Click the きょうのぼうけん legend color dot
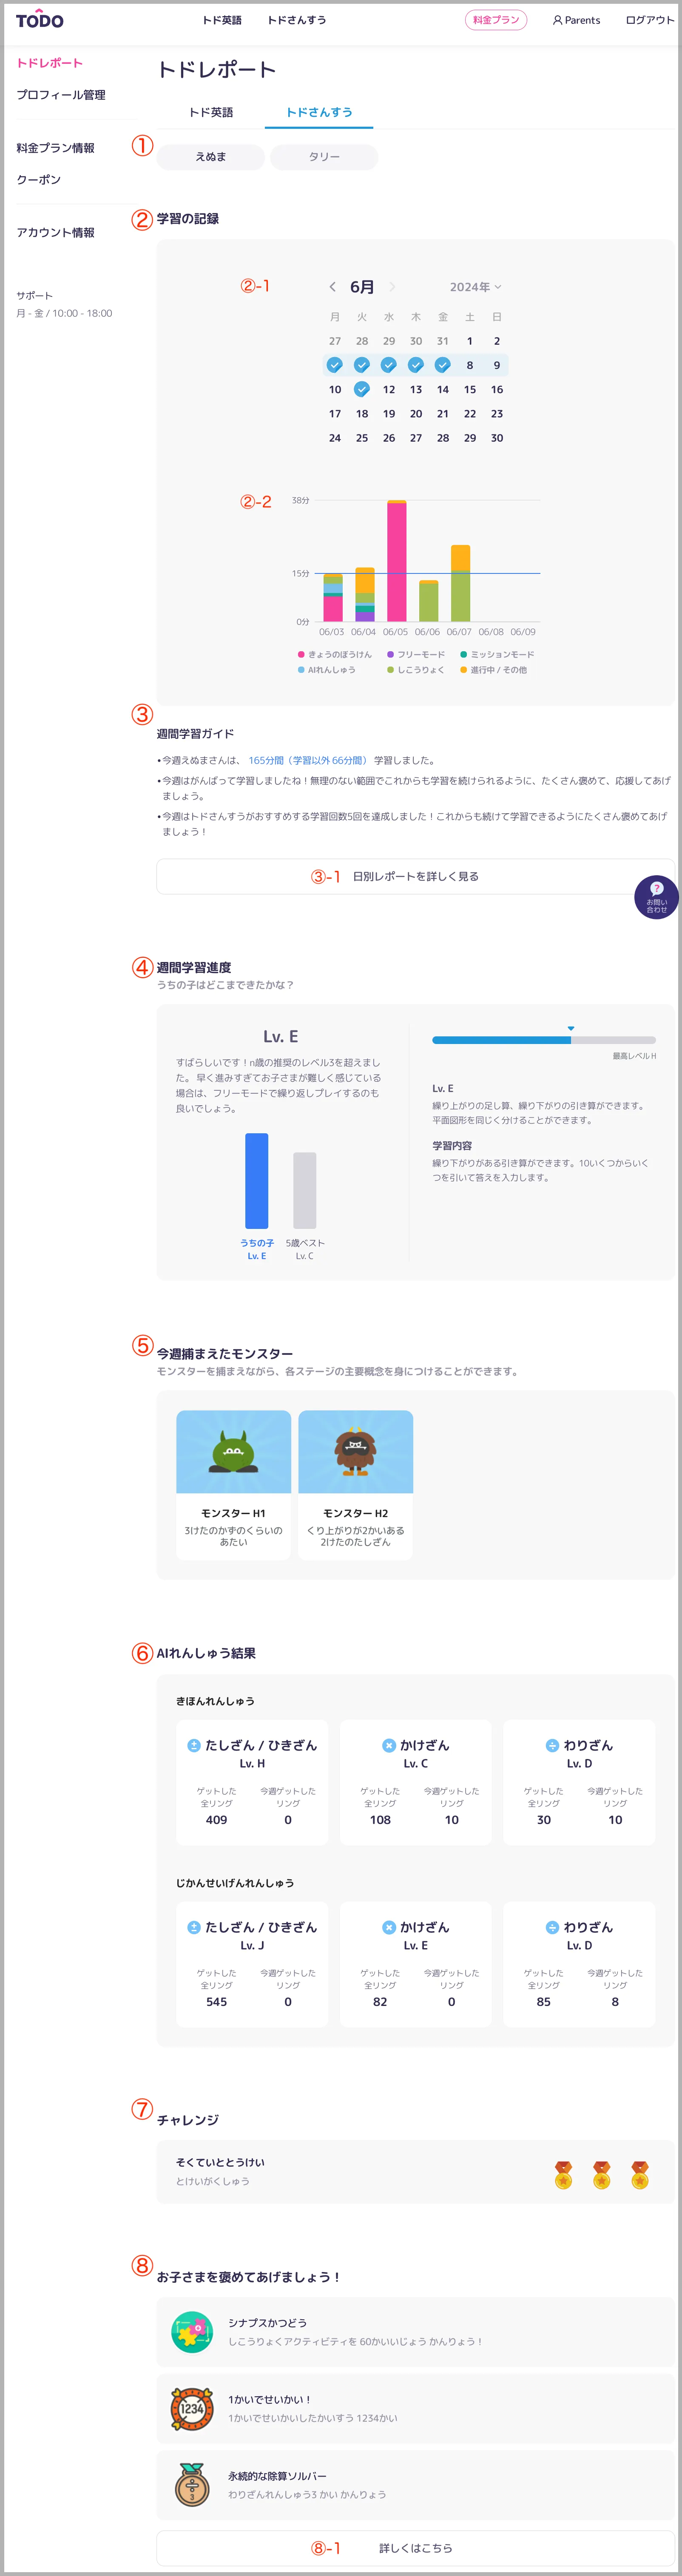Viewport: 682px width, 2576px height. [301, 654]
